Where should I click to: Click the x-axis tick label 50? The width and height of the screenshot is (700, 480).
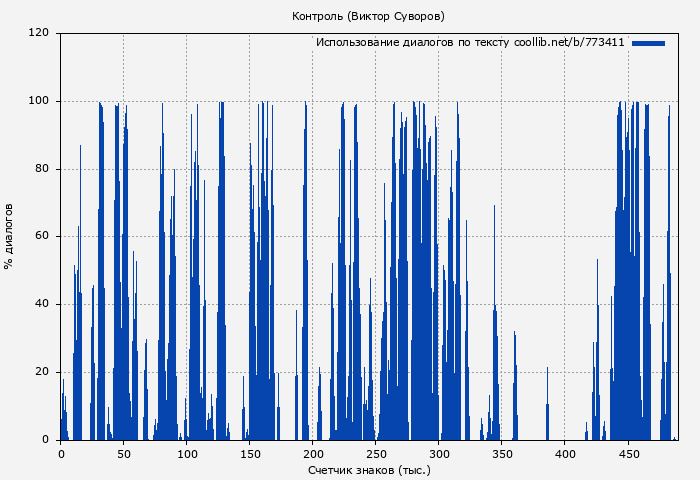point(124,454)
